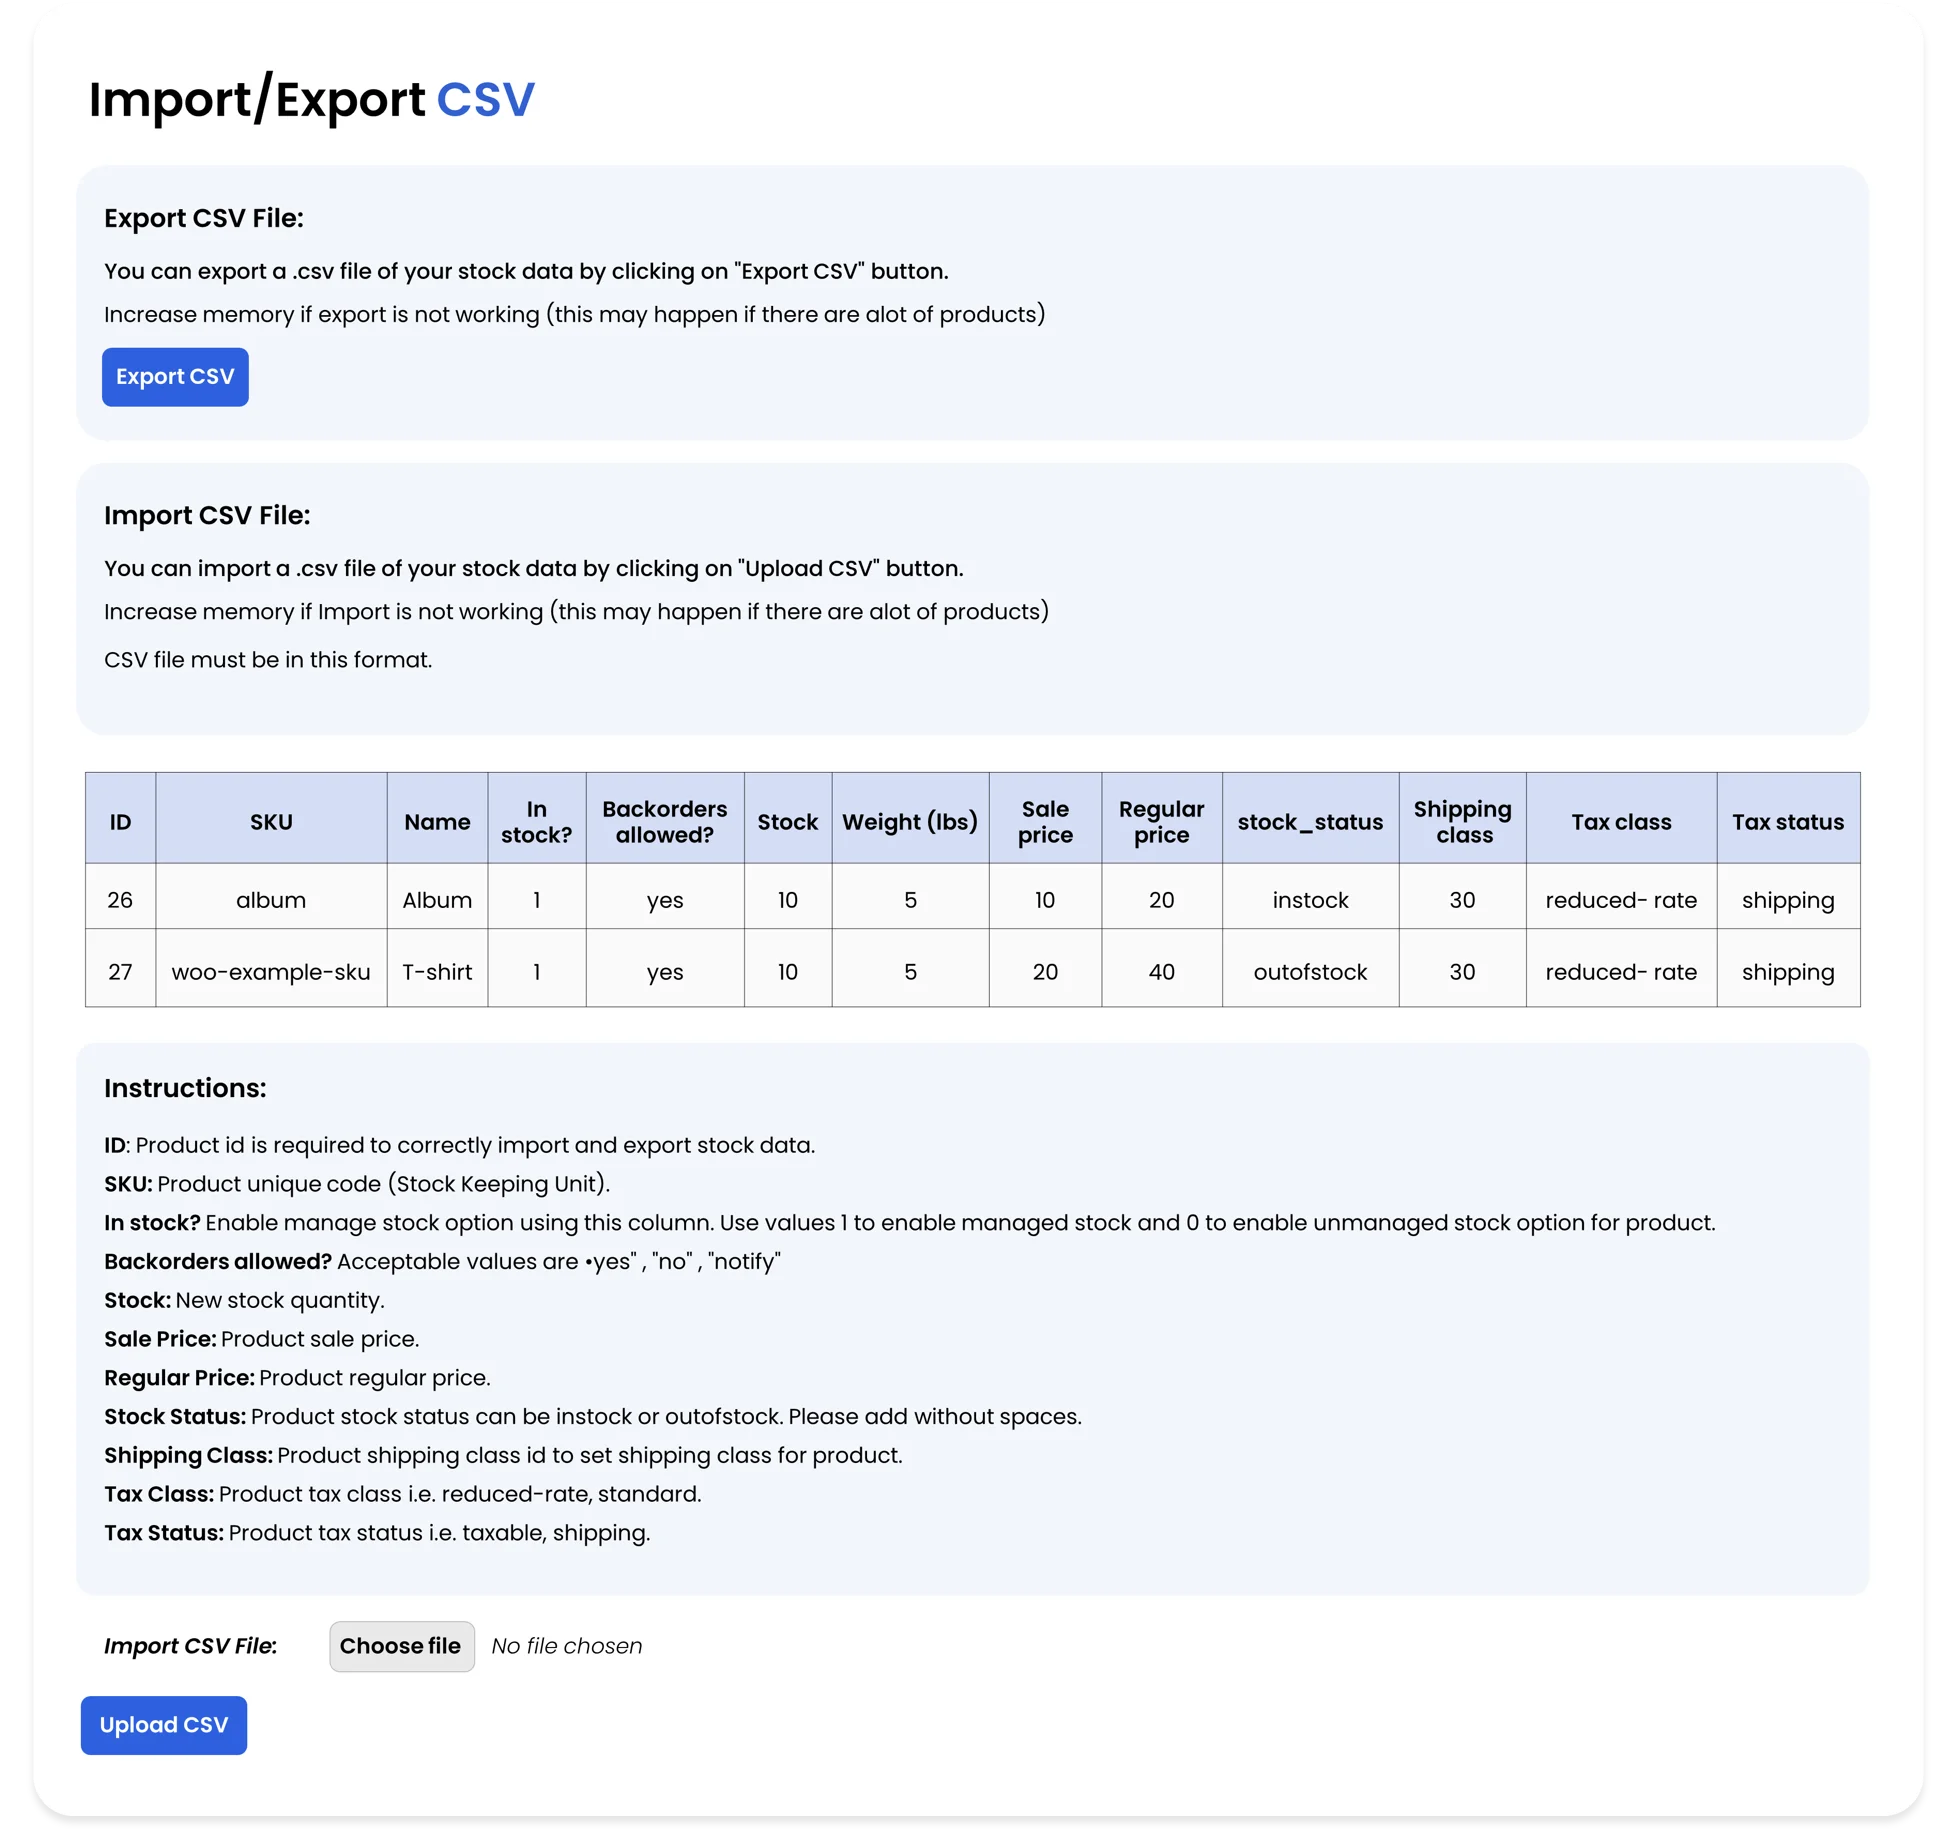The image size is (1946, 1831).
Task: Click the Import/Export CSV page heading
Action: pos(312,100)
